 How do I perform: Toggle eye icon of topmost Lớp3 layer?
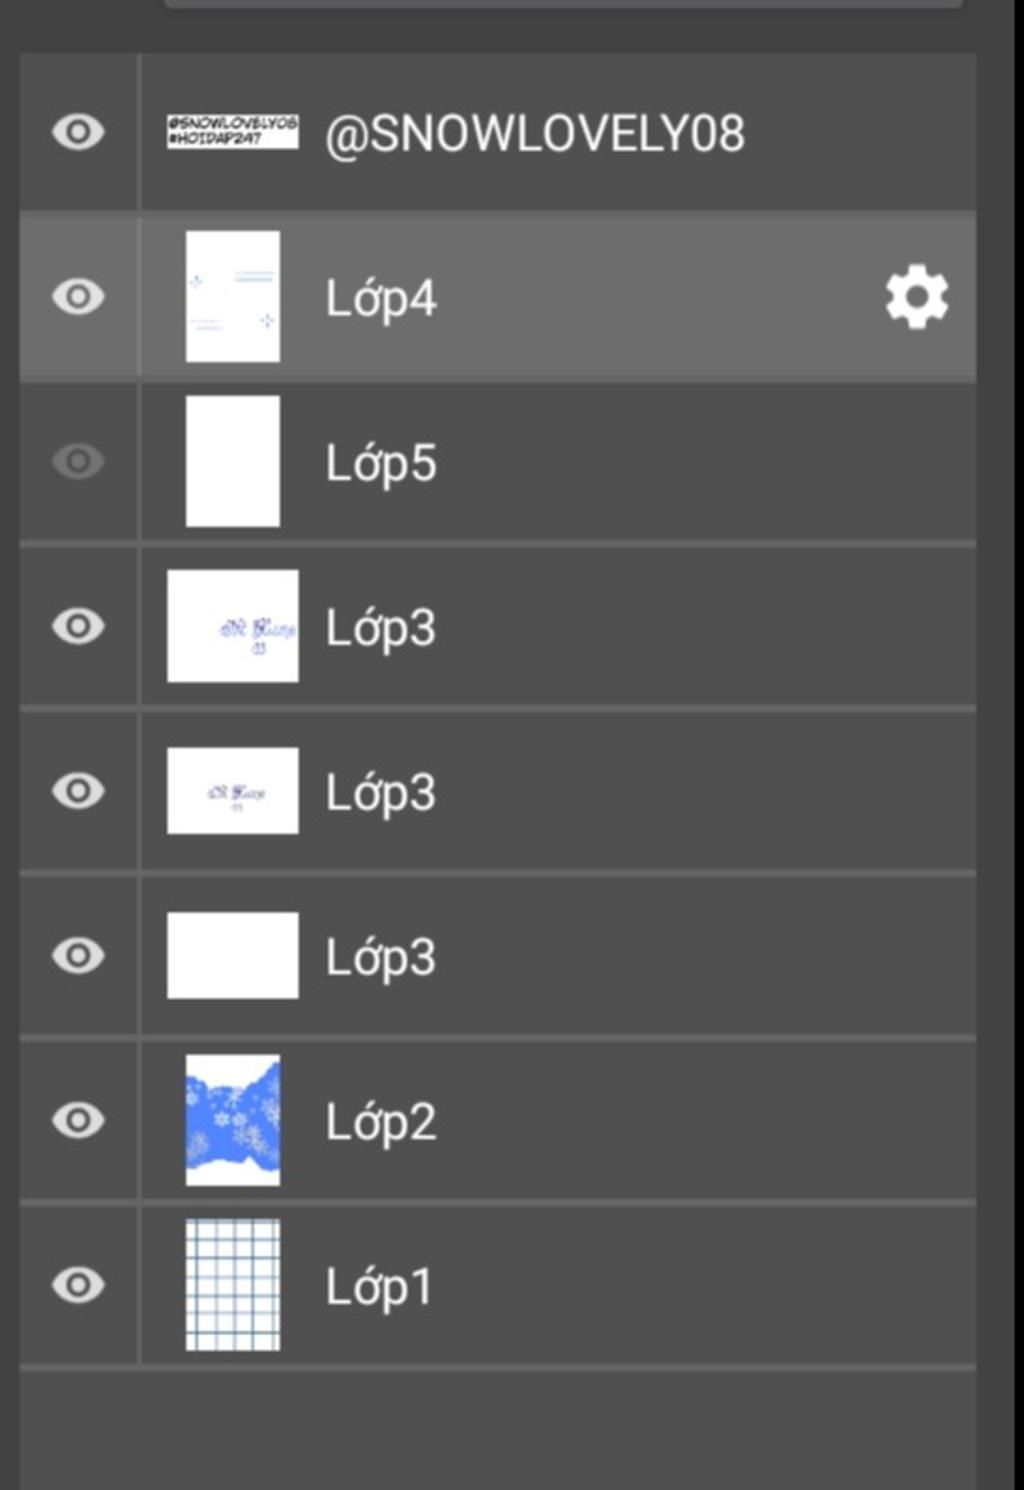tap(78, 626)
